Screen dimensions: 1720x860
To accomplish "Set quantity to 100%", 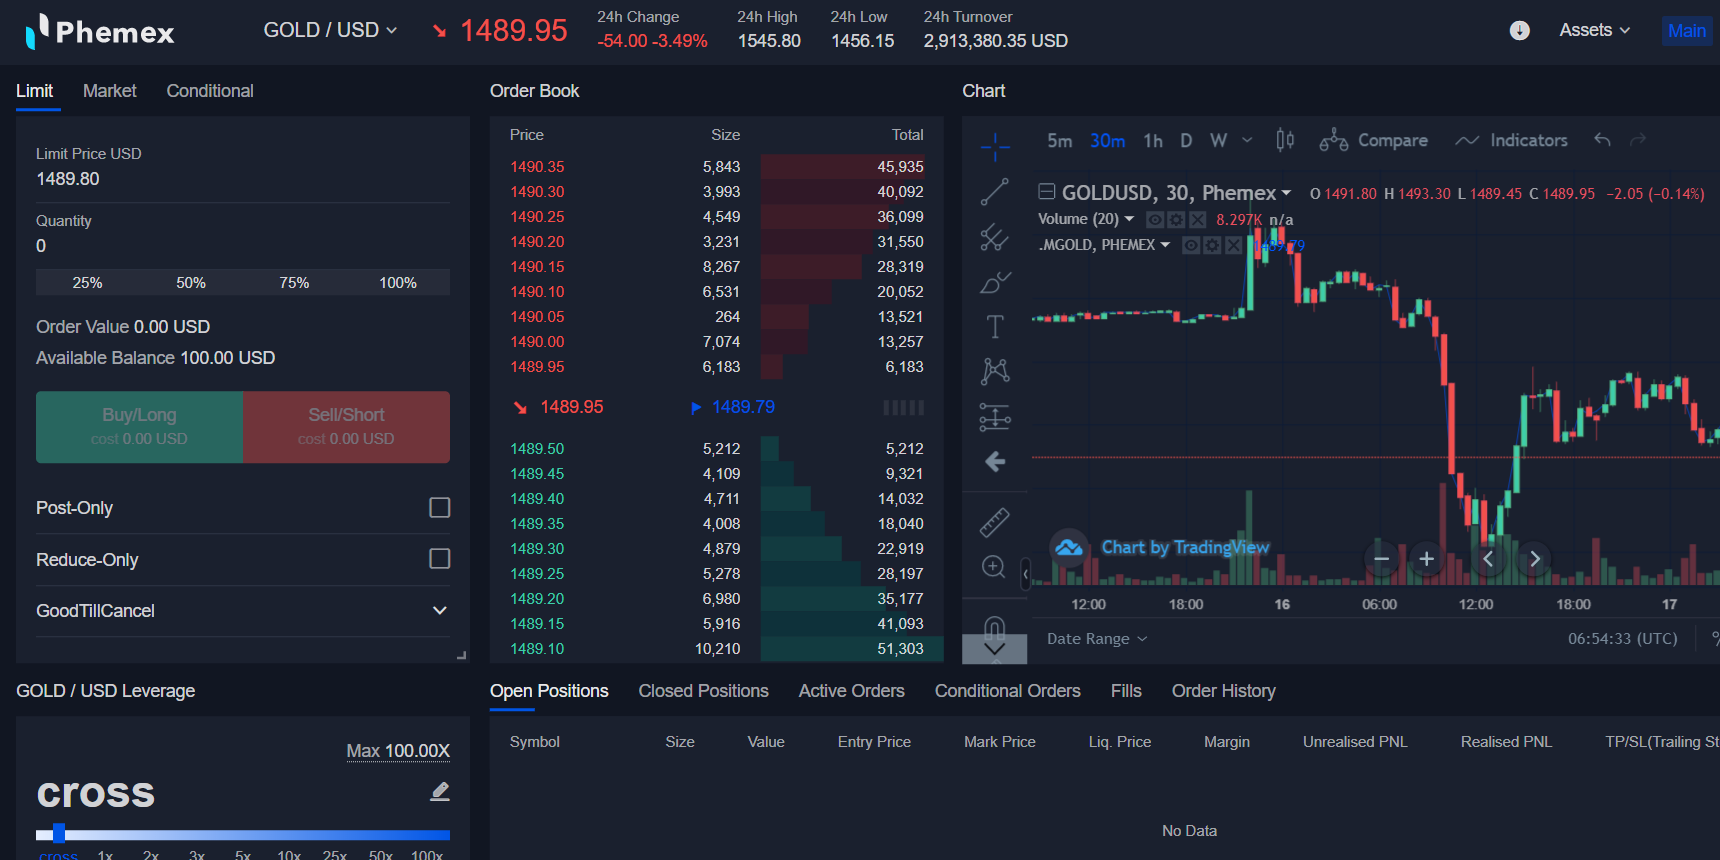I will pos(398,283).
